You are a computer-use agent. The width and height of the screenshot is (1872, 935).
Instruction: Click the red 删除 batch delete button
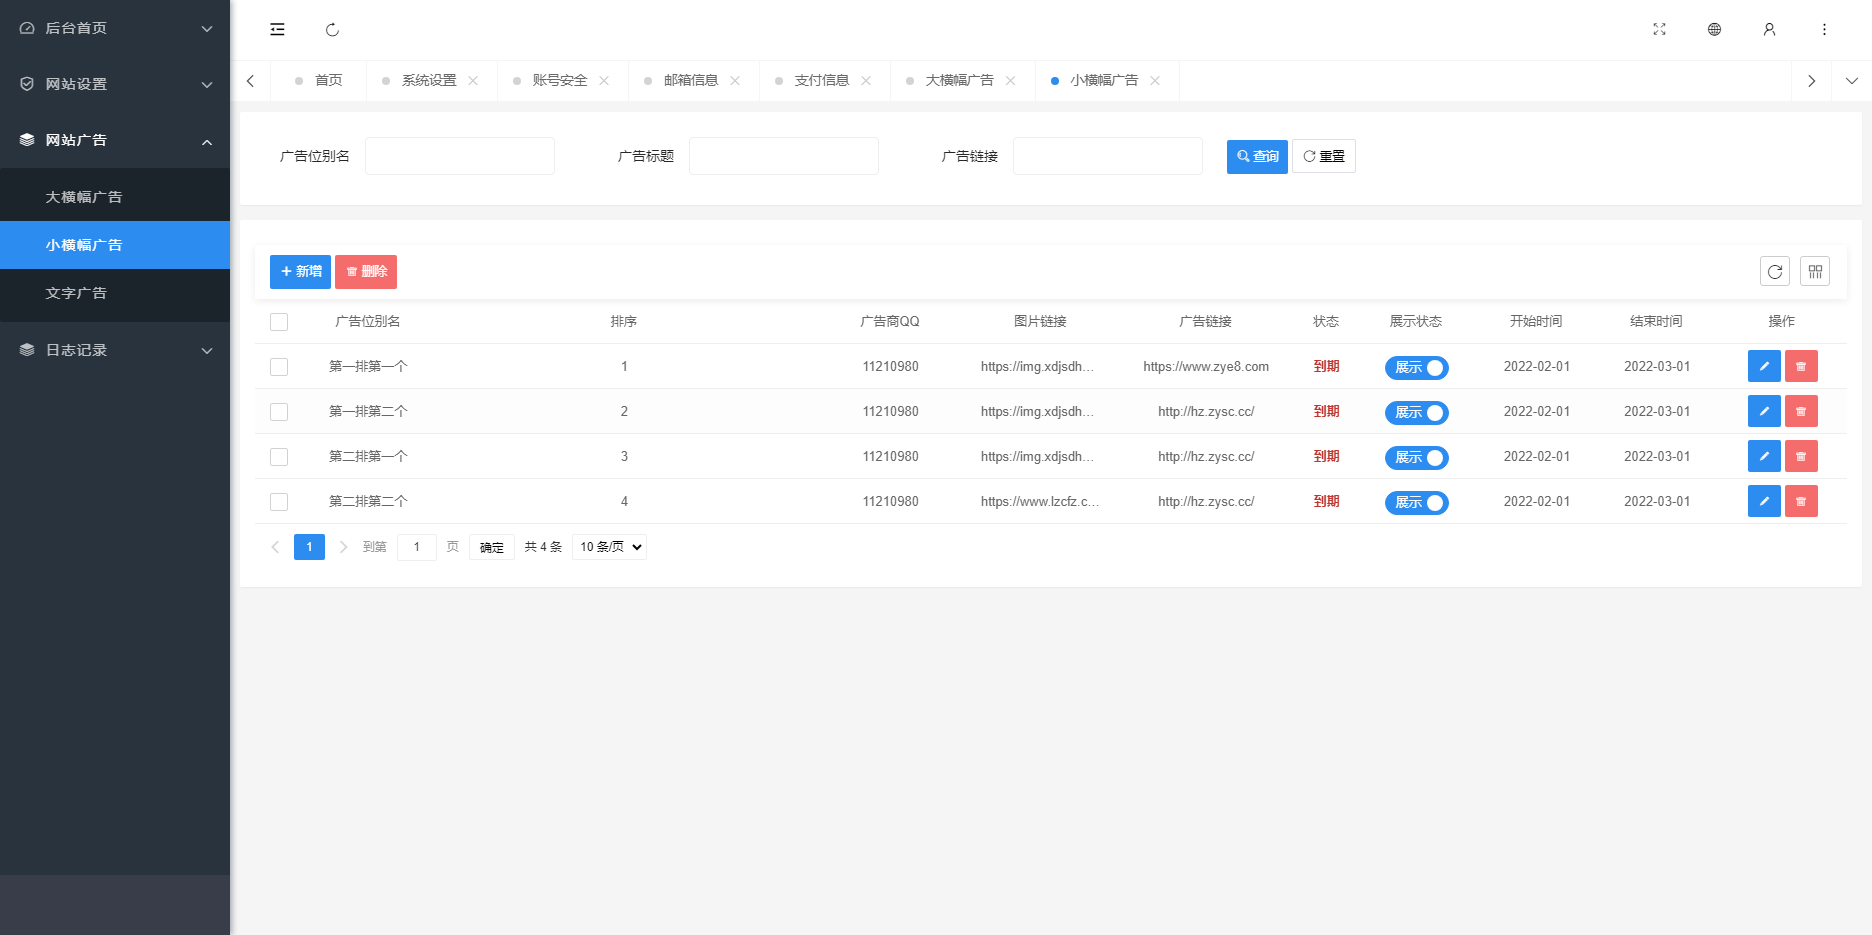[x=366, y=272]
